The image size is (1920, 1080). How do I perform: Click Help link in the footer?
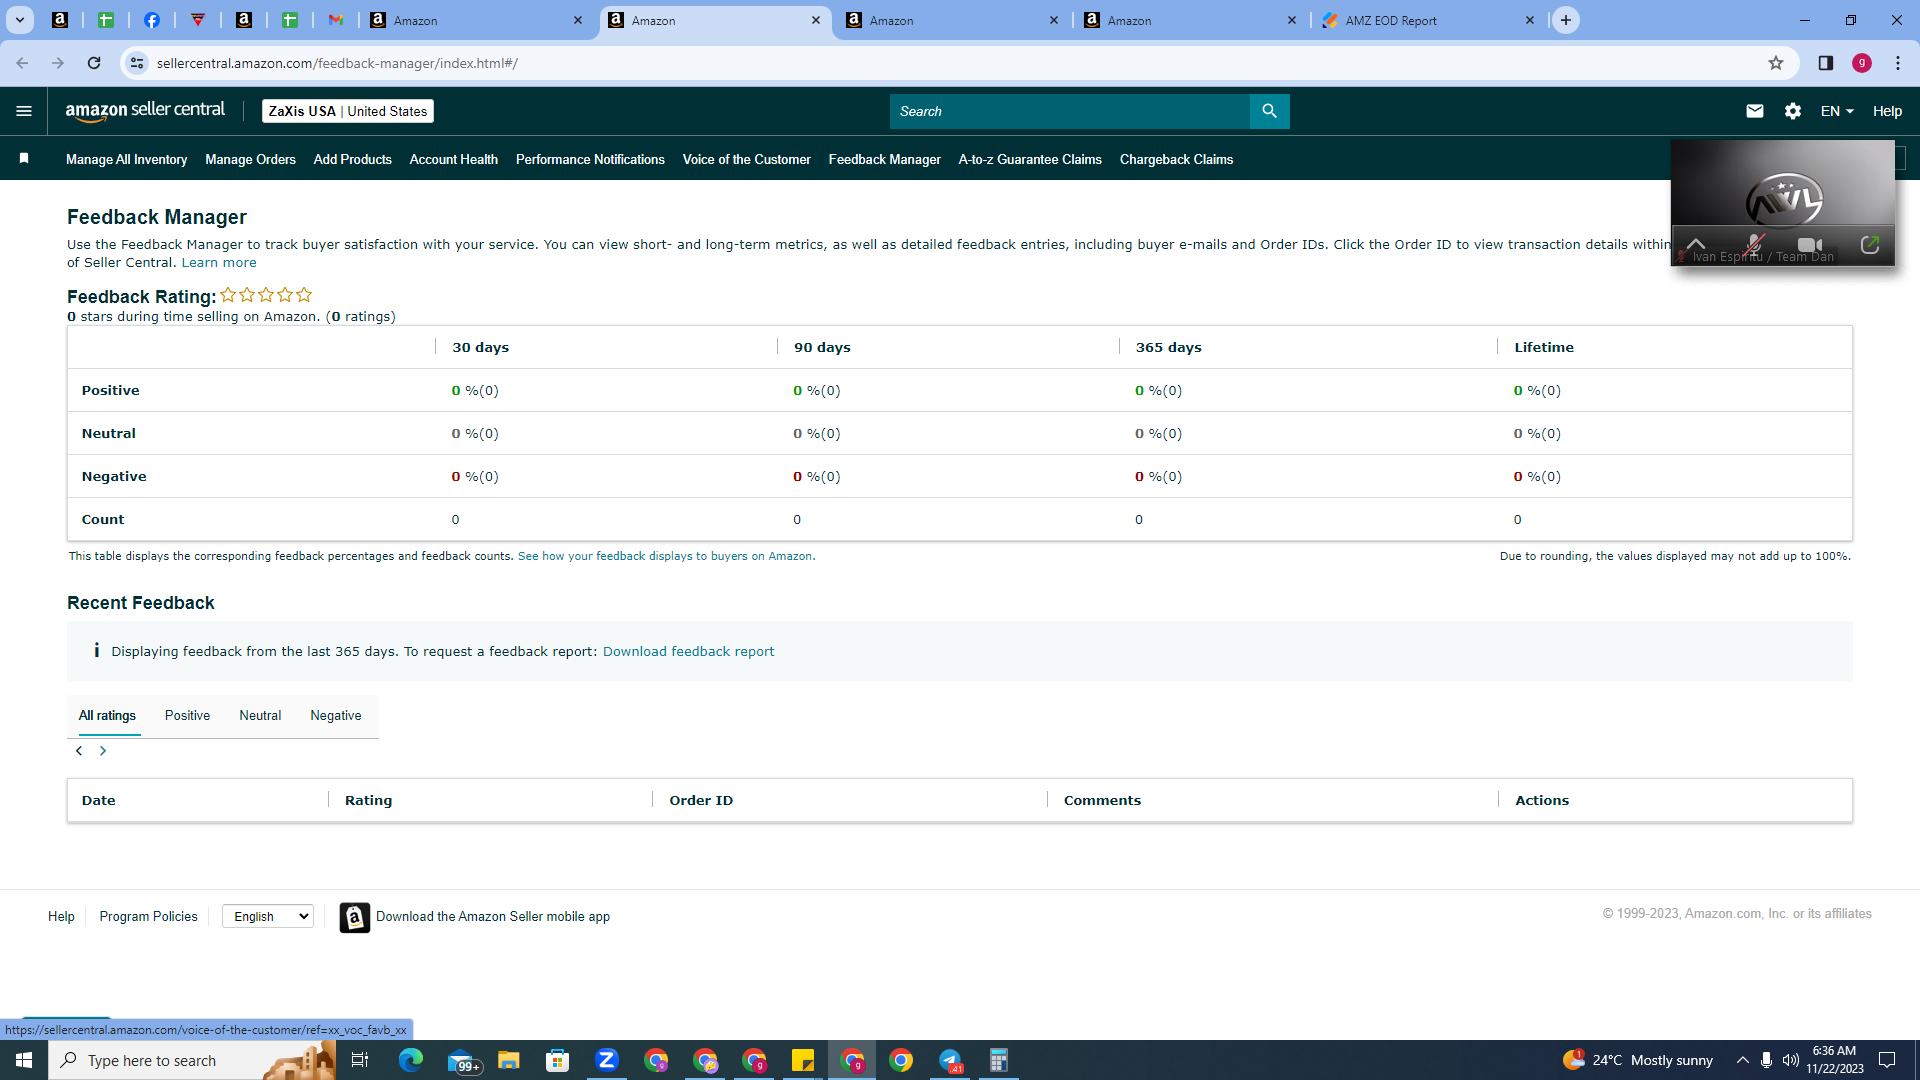[61, 917]
